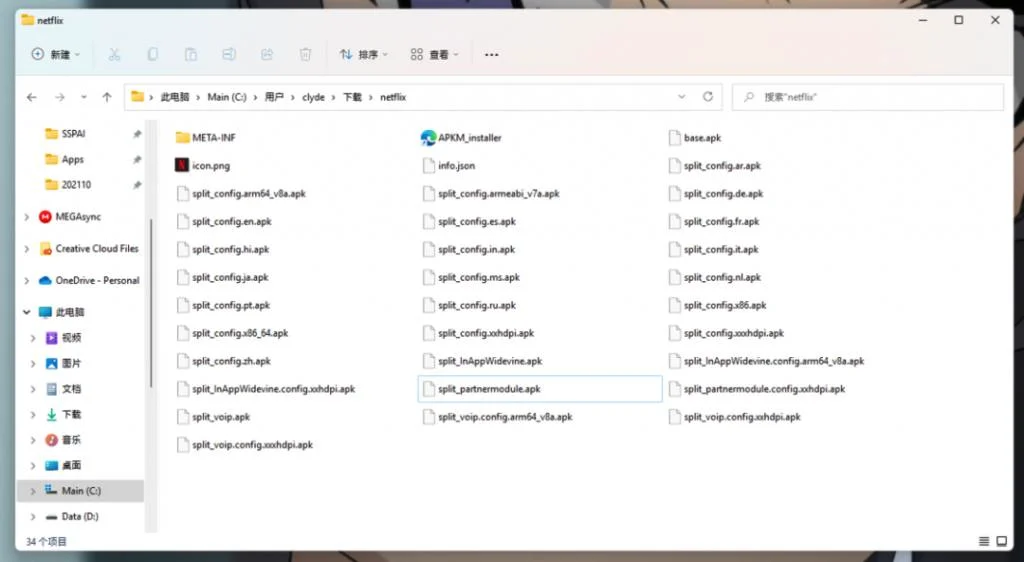This screenshot has width=1024, height=562.
Task: Expand the 视频 (Videos) node
Action: (x=33, y=338)
